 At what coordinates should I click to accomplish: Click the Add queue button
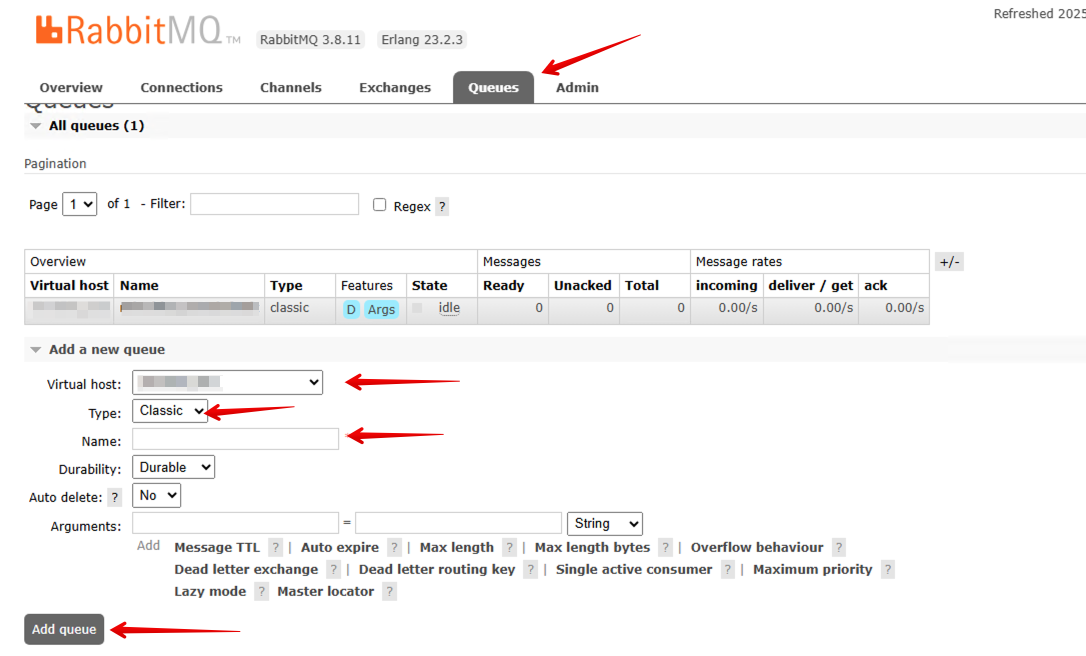tap(64, 629)
